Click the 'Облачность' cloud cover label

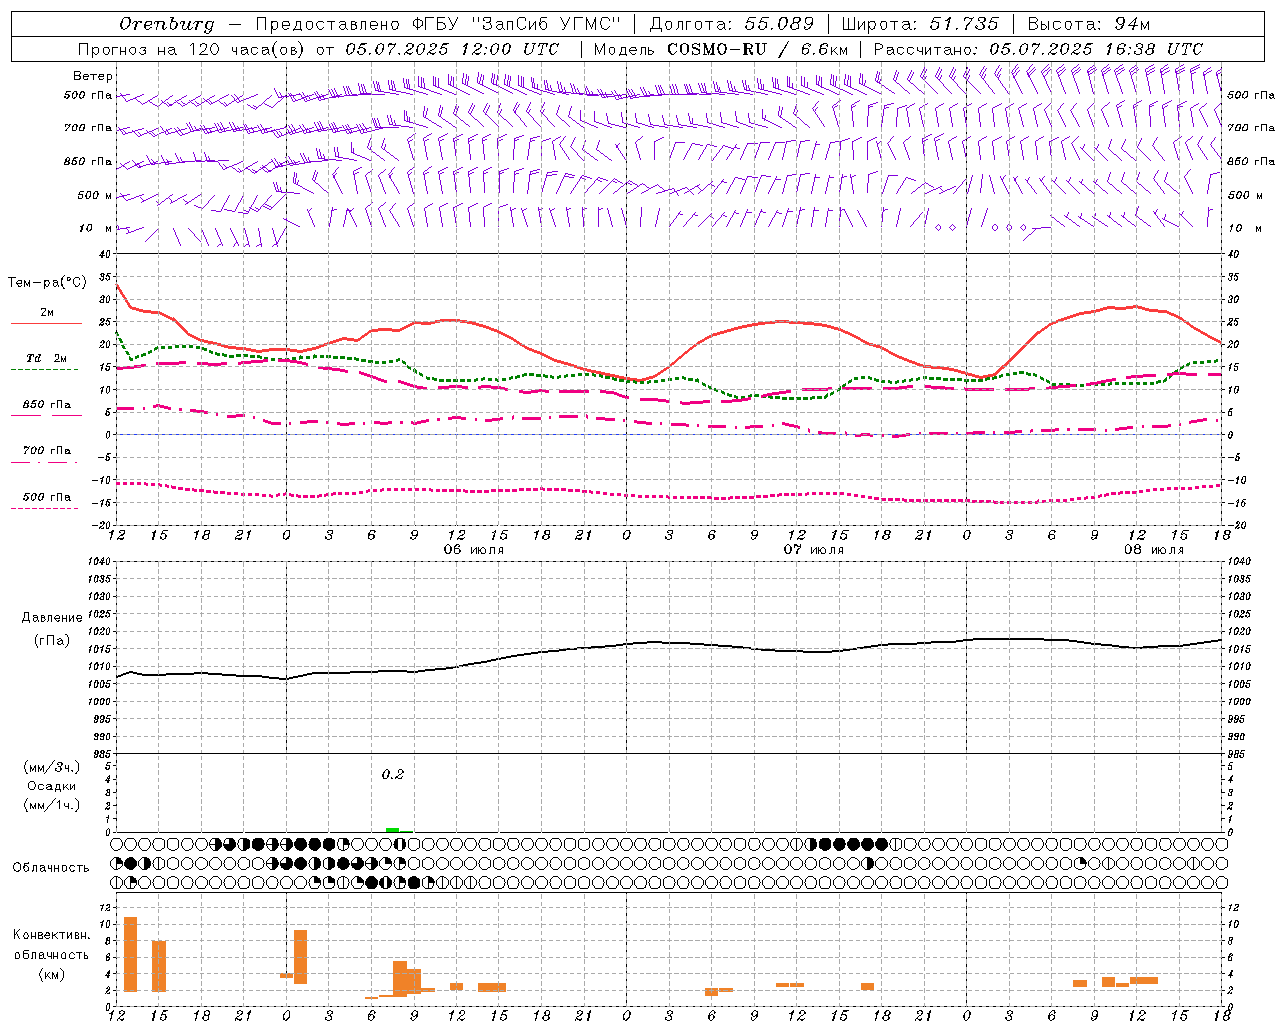click(51, 868)
